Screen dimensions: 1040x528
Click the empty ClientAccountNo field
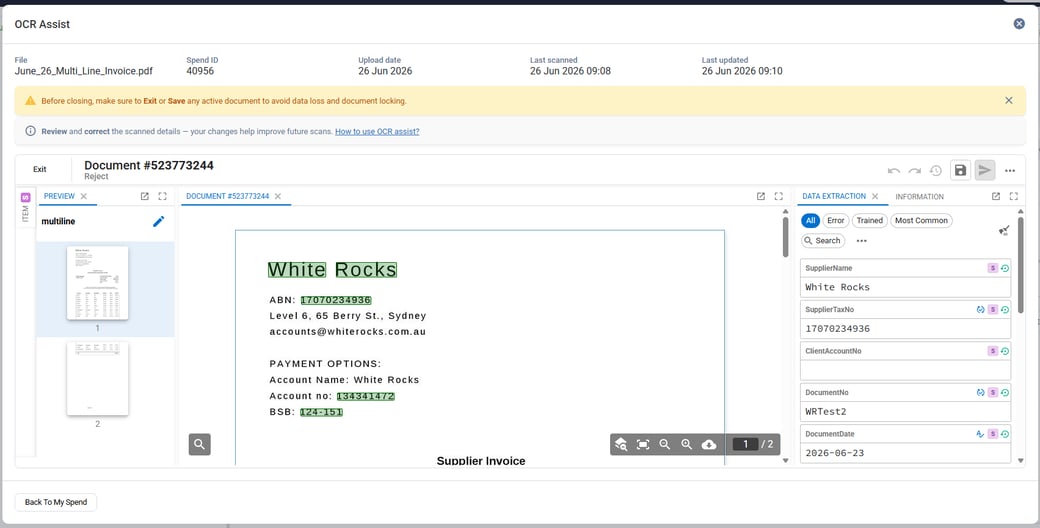[x=905, y=370]
